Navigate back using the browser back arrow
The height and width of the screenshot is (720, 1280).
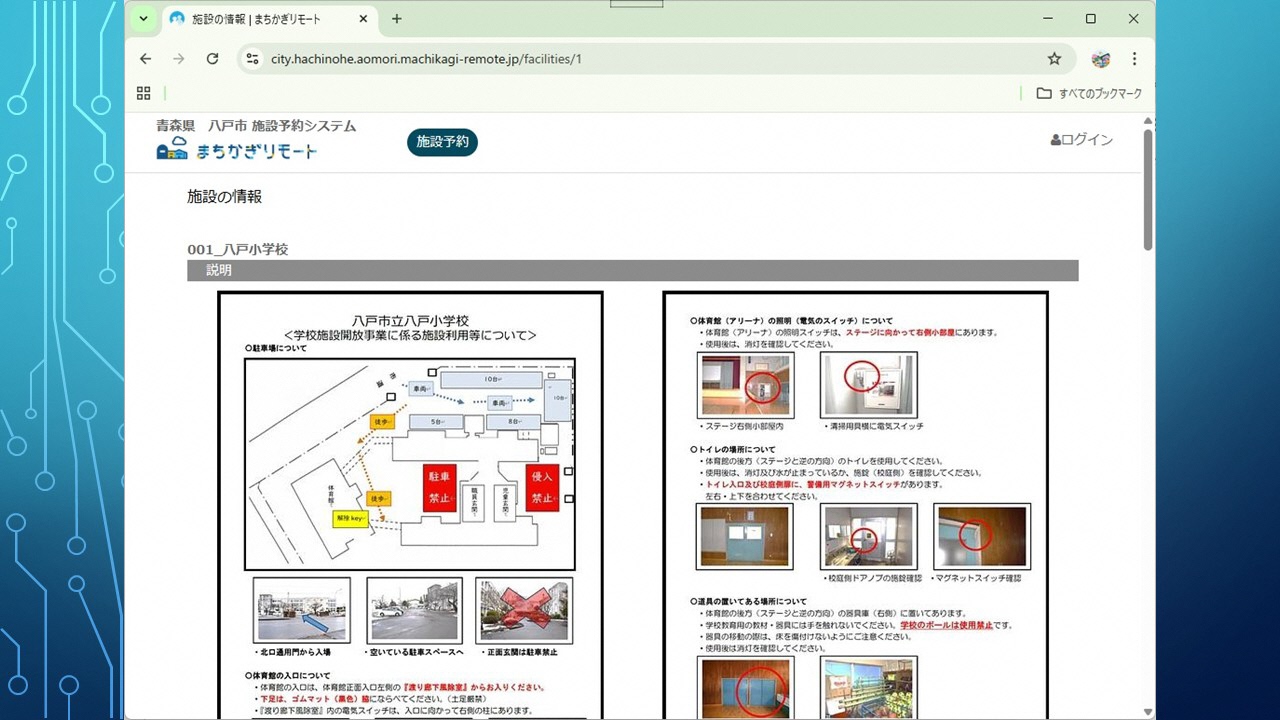[x=145, y=59]
